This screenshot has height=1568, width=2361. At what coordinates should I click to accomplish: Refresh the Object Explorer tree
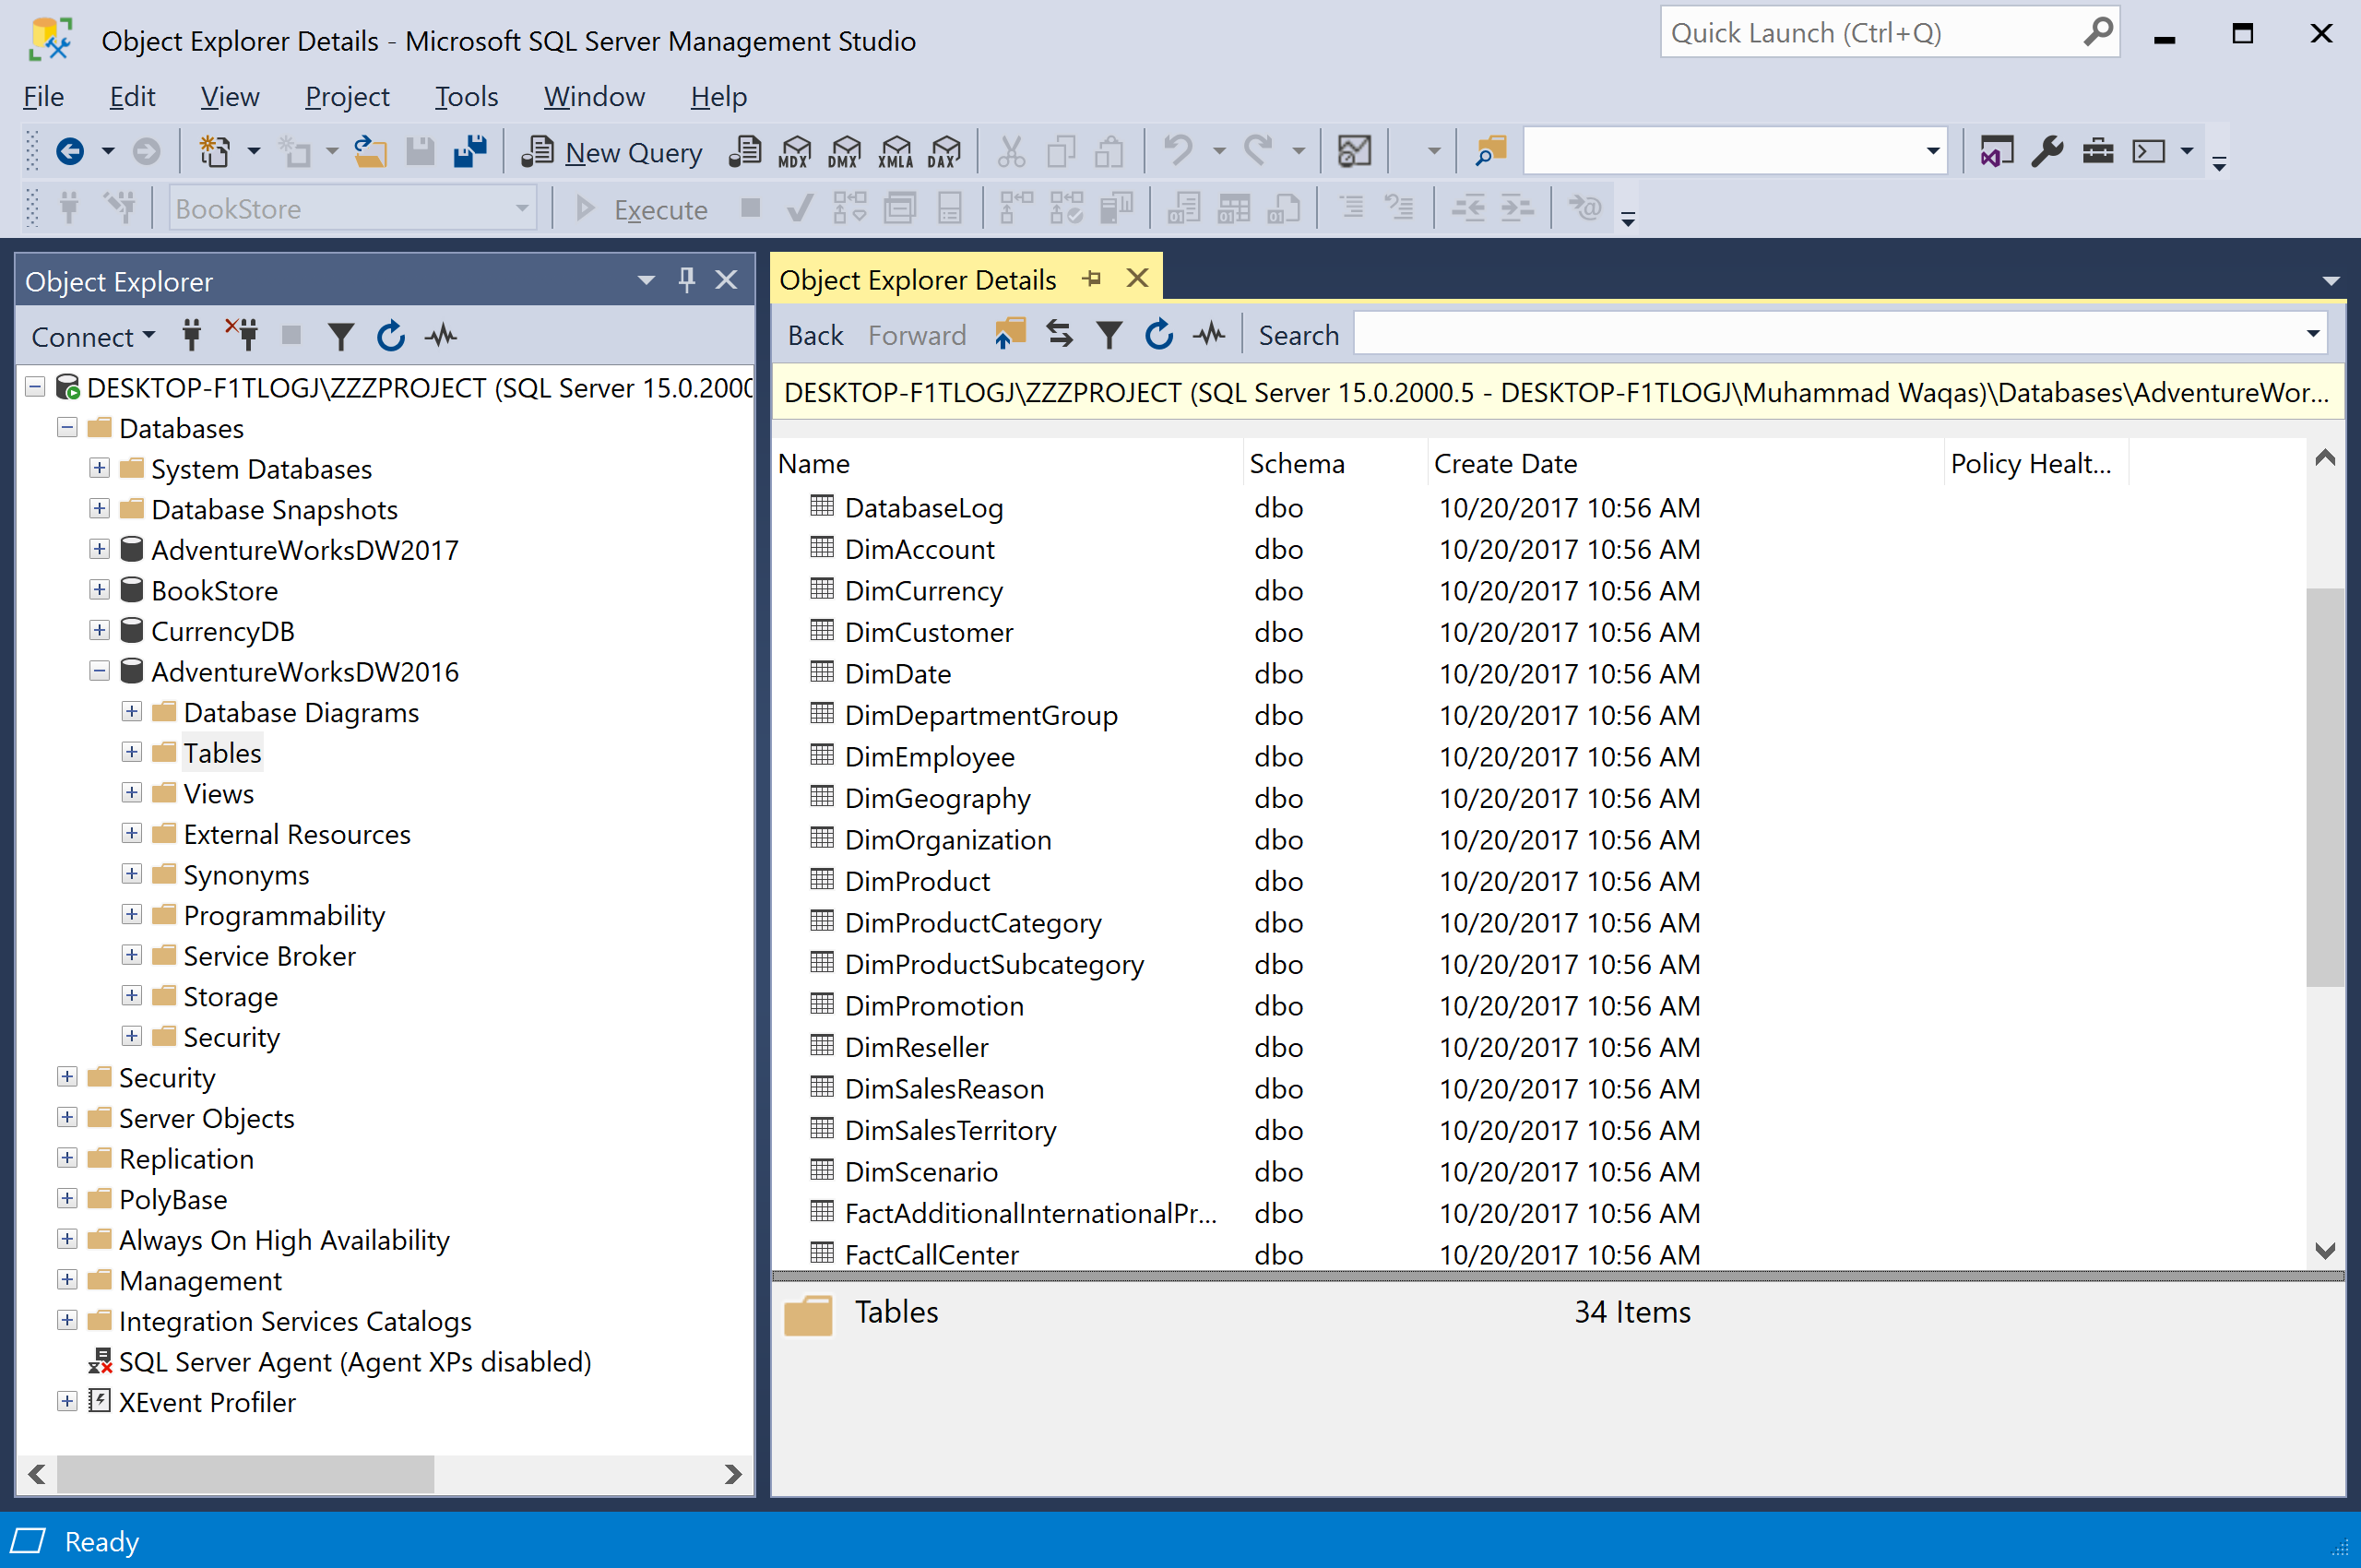point(390,336)
